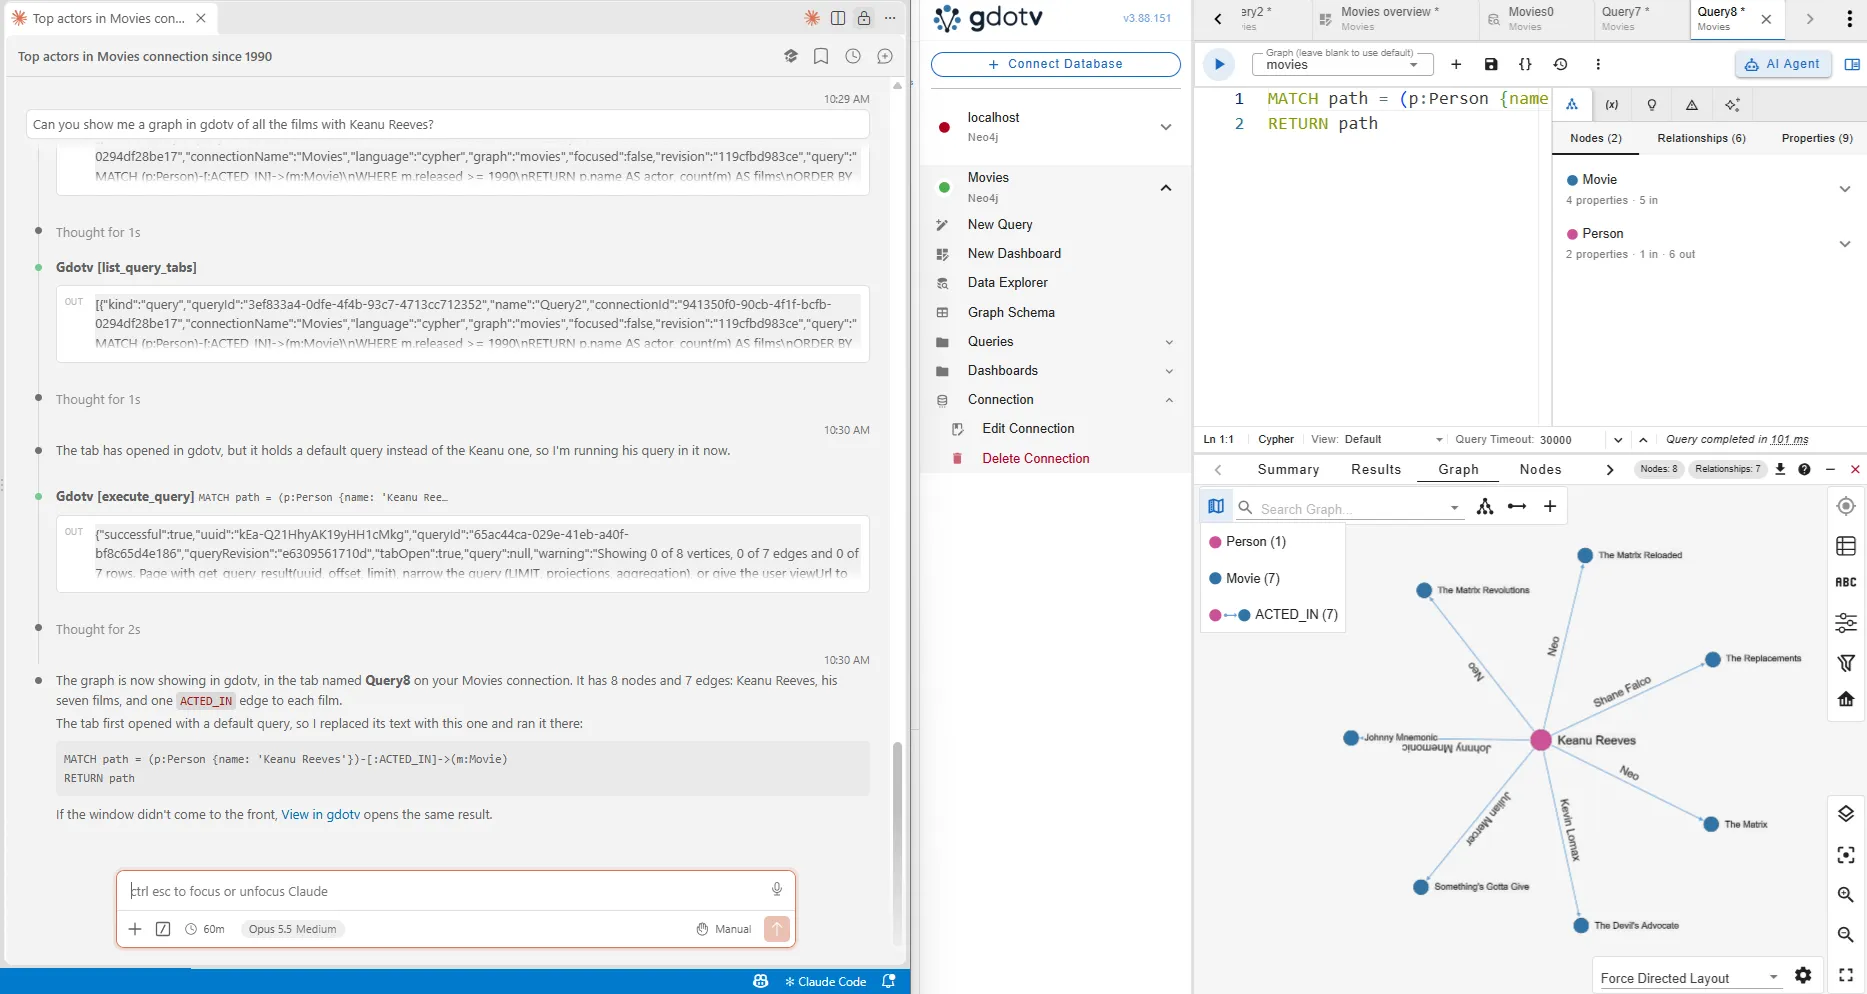
Task: Click the Connect Database button
Action: [1055, 64]
